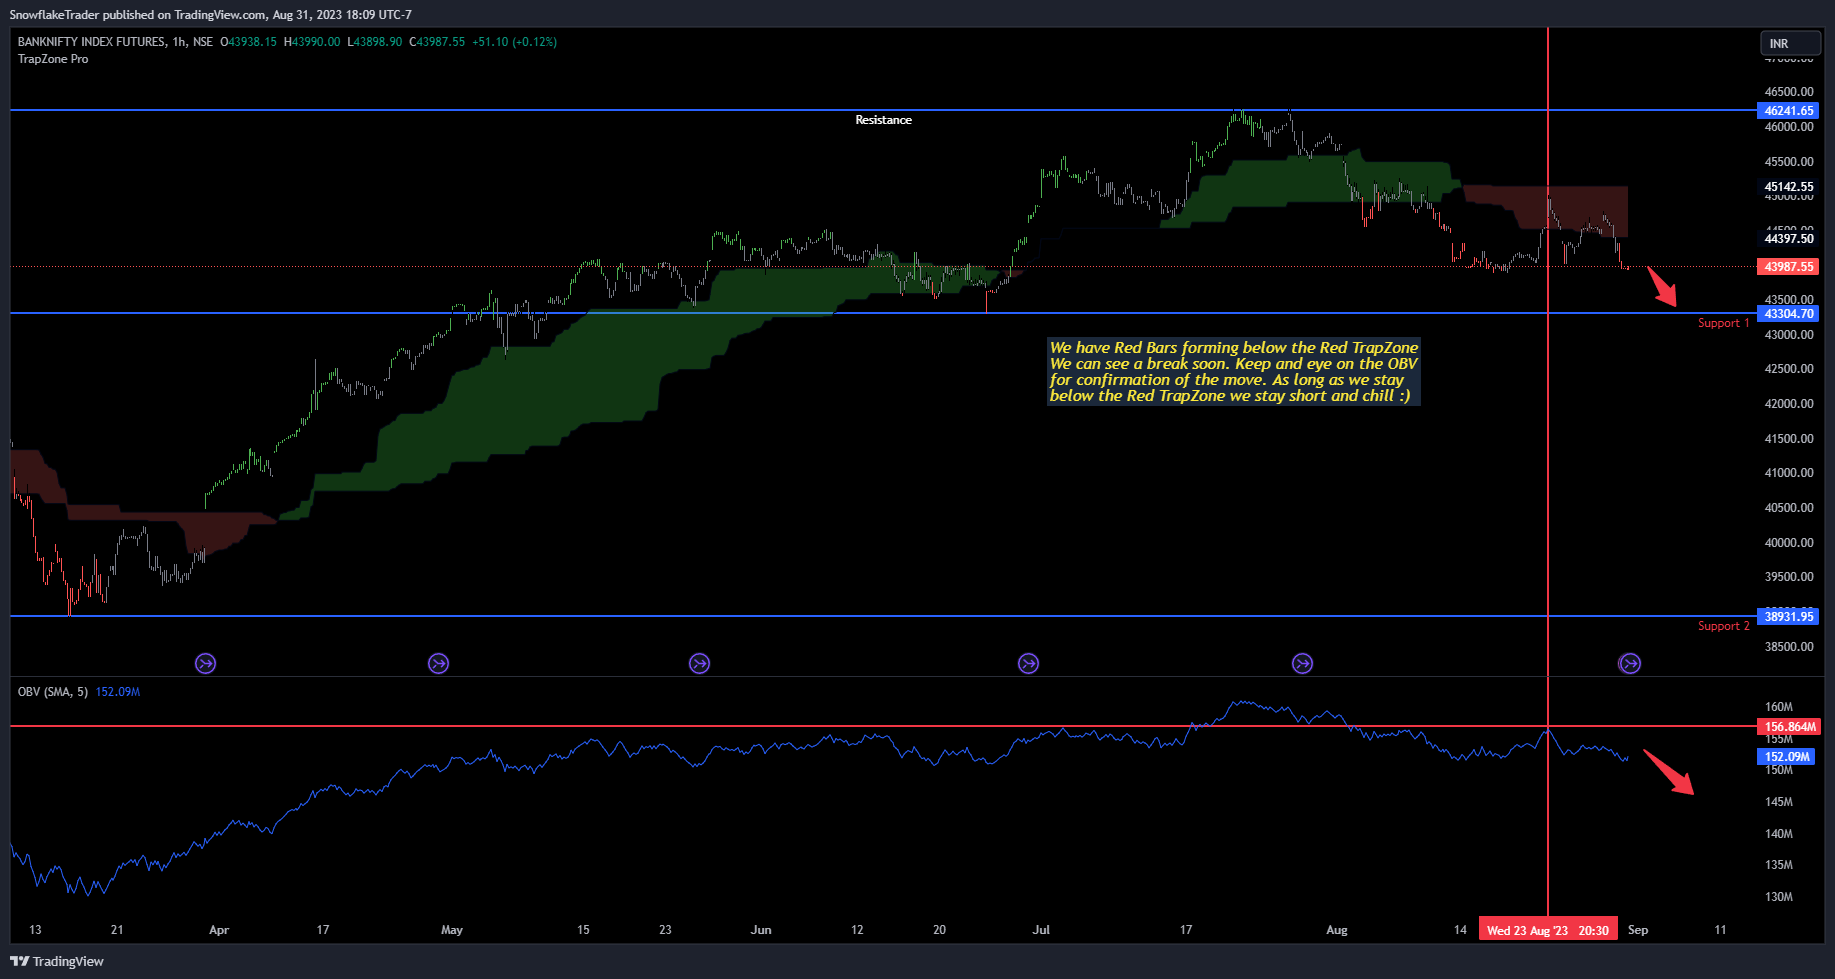Click the 42000.00 level on price scale
The height and width of the screenshot is (979, 1835).
pyautogui.click(x=1789, y=404)
